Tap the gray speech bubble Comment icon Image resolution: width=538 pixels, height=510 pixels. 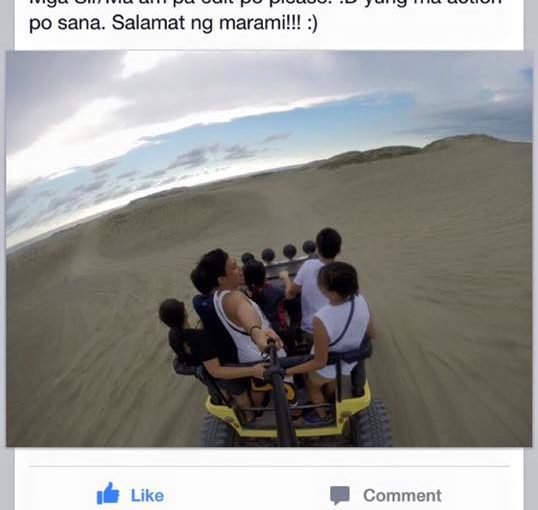[x=340, y=495]
